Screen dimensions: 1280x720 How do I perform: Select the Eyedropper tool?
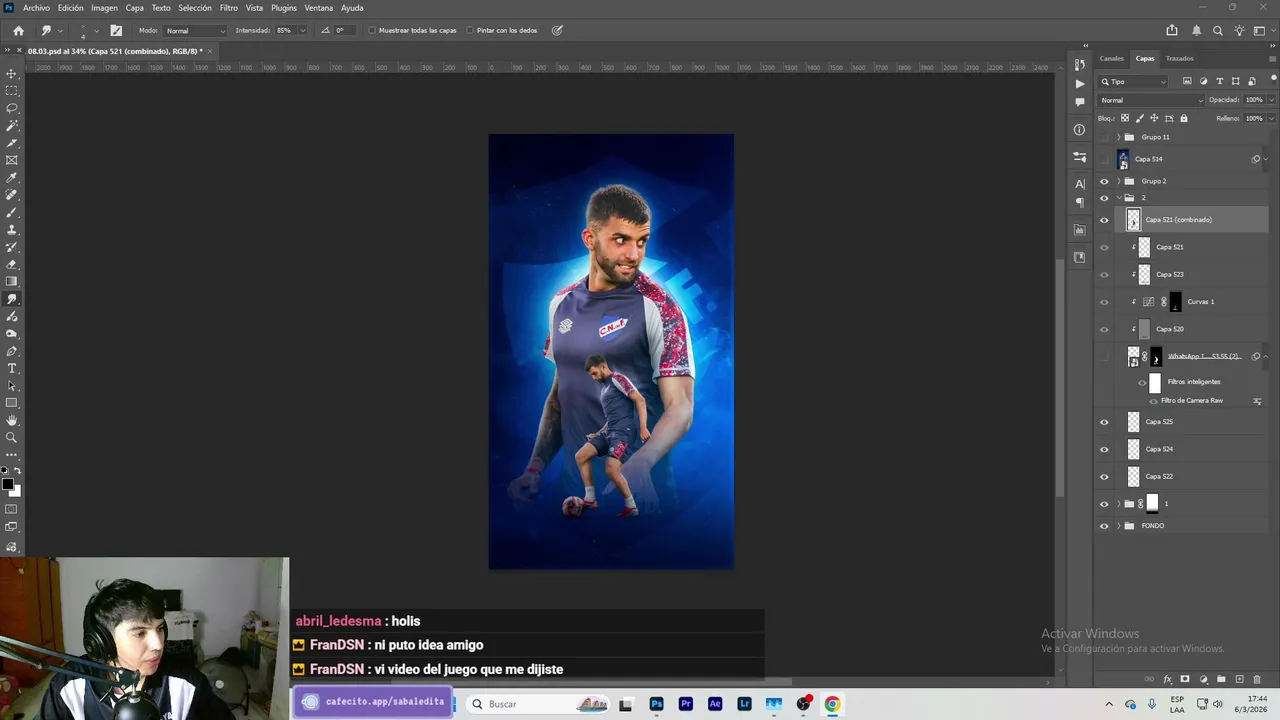coord(12,178)
